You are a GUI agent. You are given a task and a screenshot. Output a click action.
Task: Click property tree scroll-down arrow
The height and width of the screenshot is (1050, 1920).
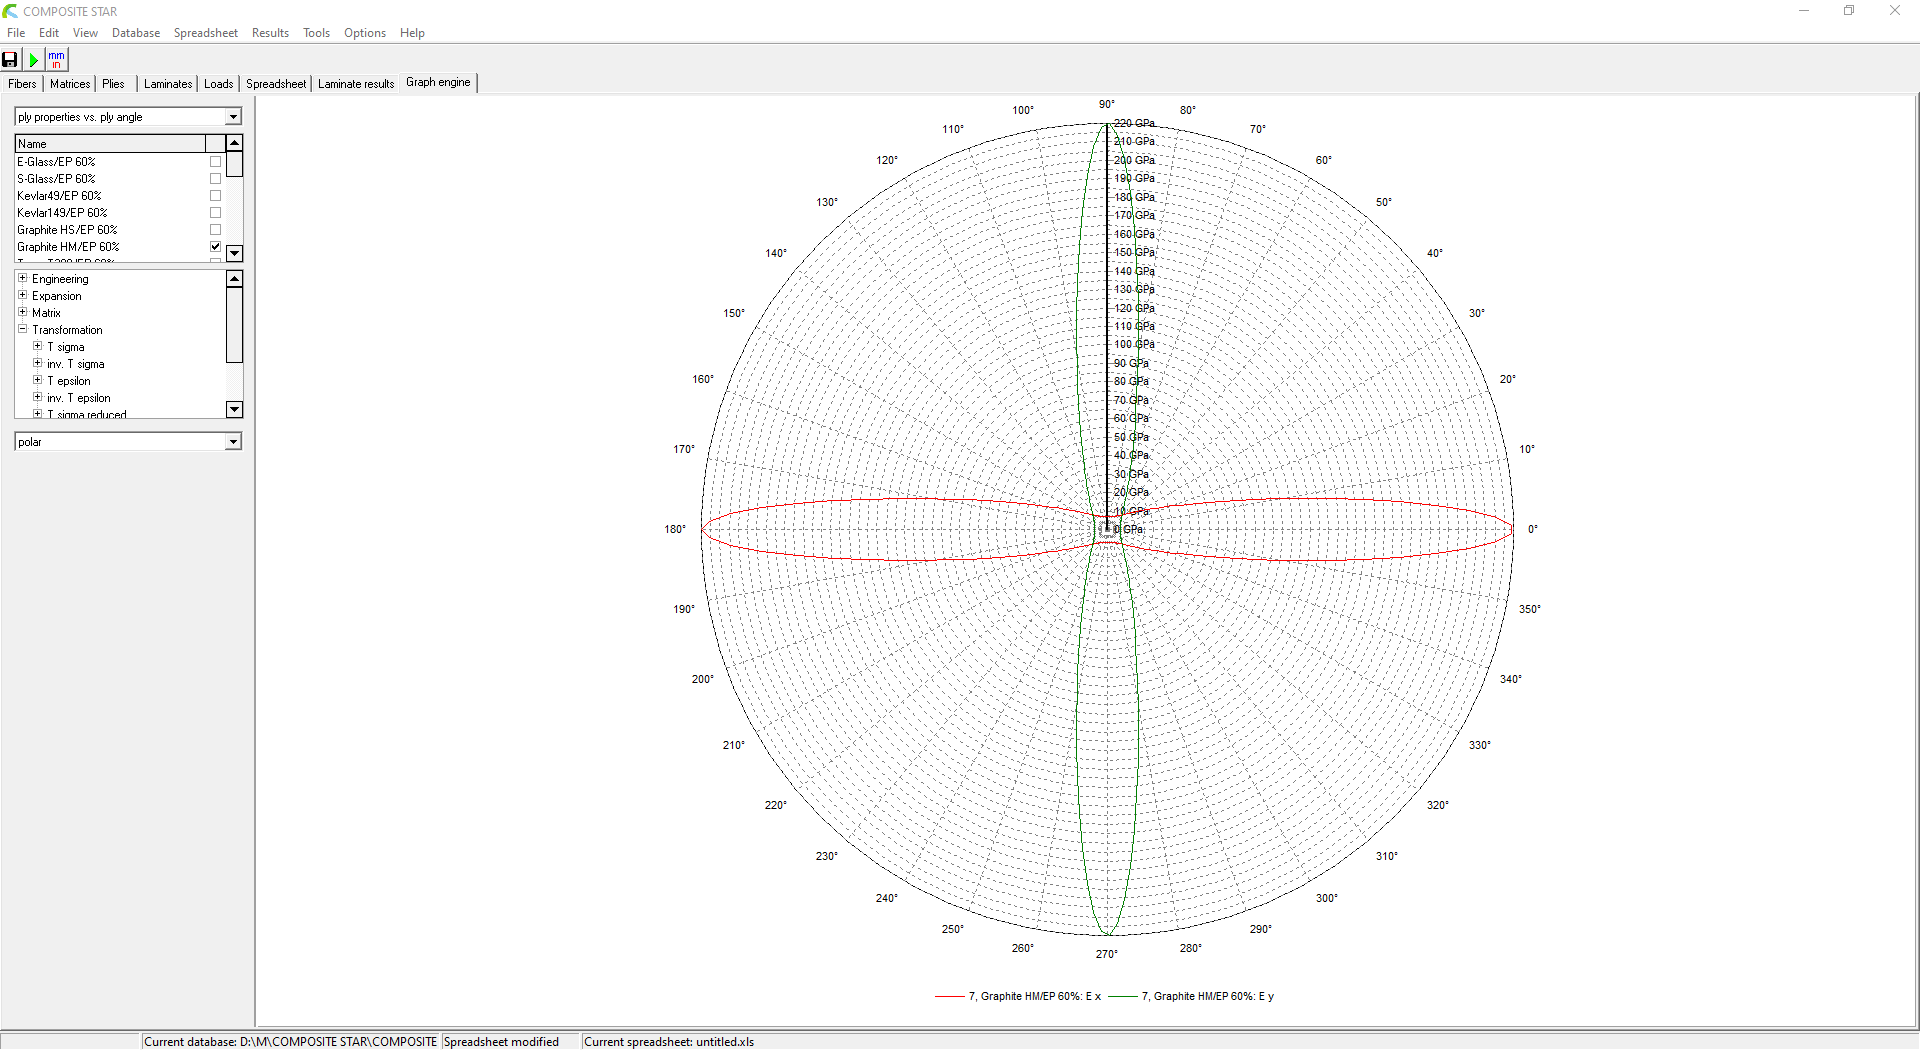tap(234, 409)
